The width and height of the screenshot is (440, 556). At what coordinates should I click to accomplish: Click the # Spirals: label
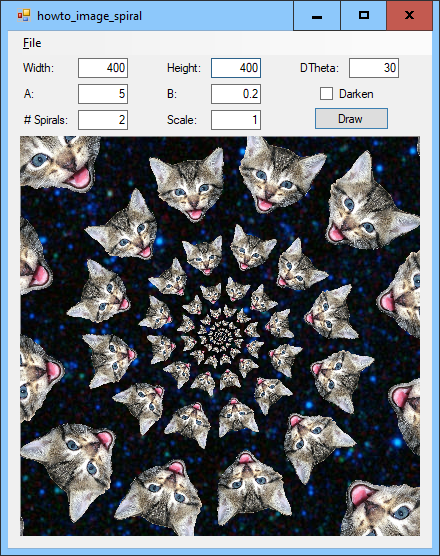tap(45, 120)
